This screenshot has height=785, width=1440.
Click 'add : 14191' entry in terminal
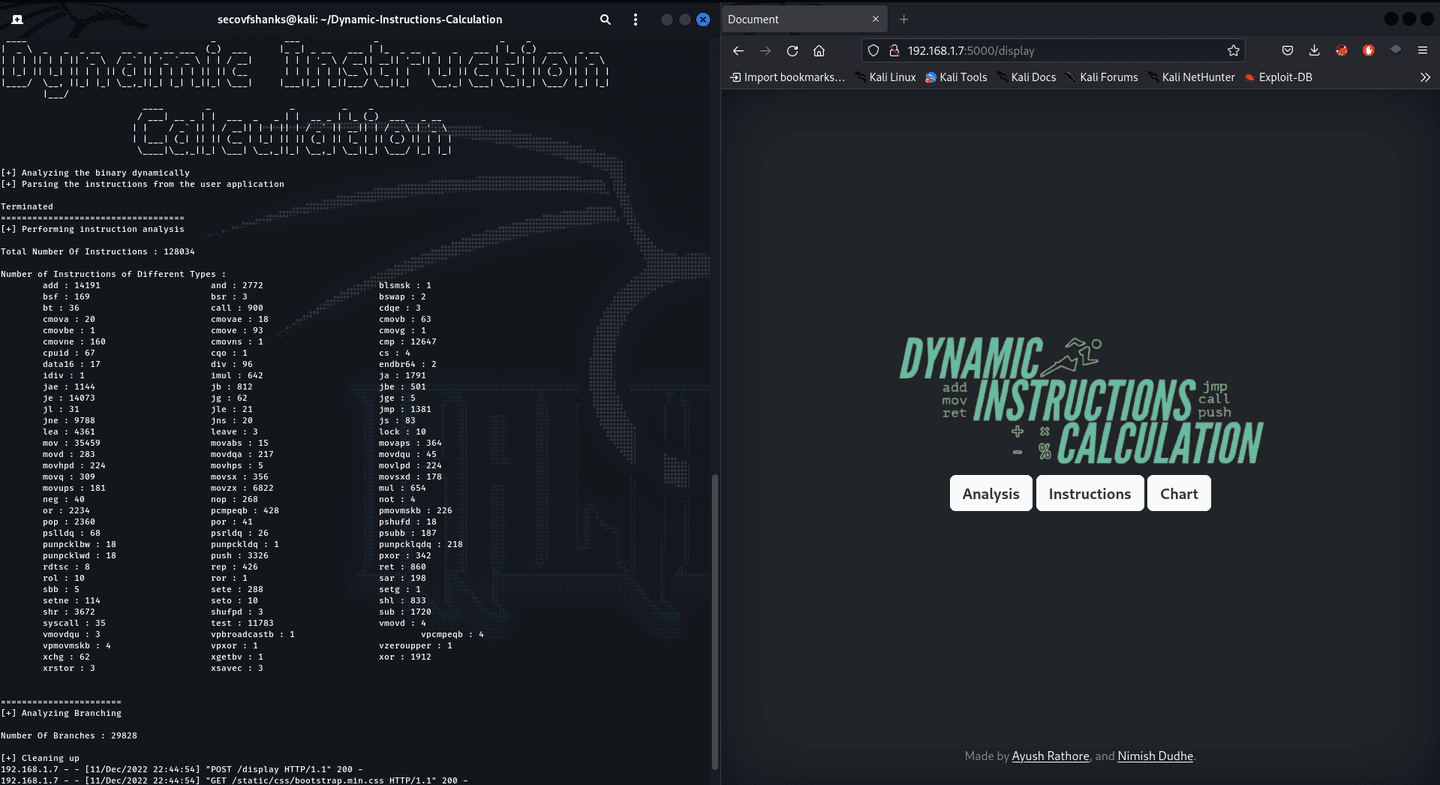71,285
